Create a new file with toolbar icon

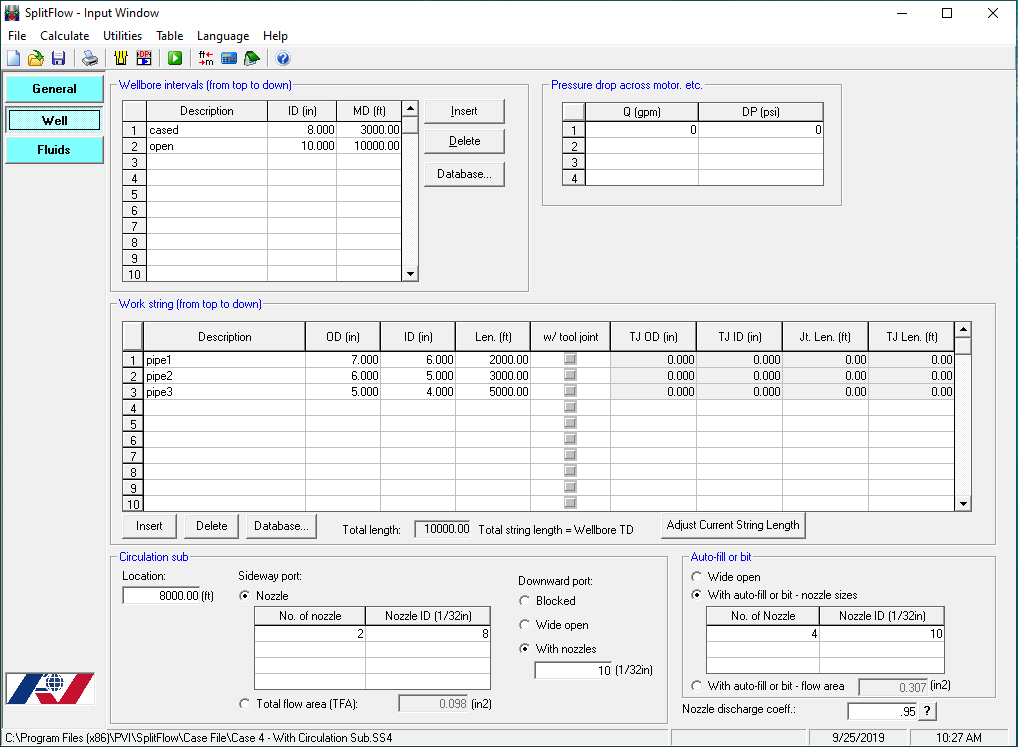pos(14,58)
